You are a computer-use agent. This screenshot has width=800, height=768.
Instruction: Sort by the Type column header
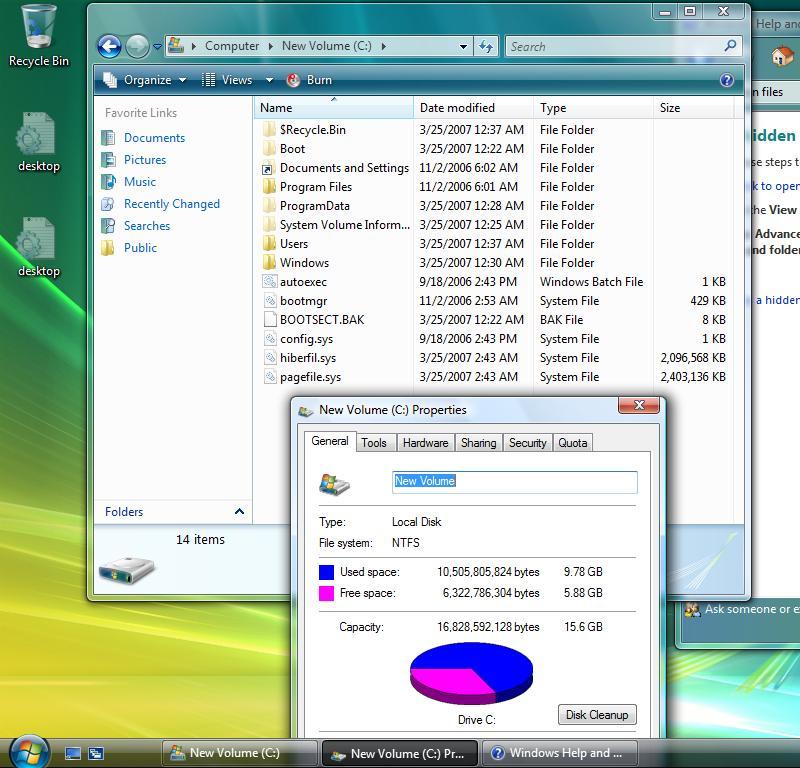coord(593,108)
